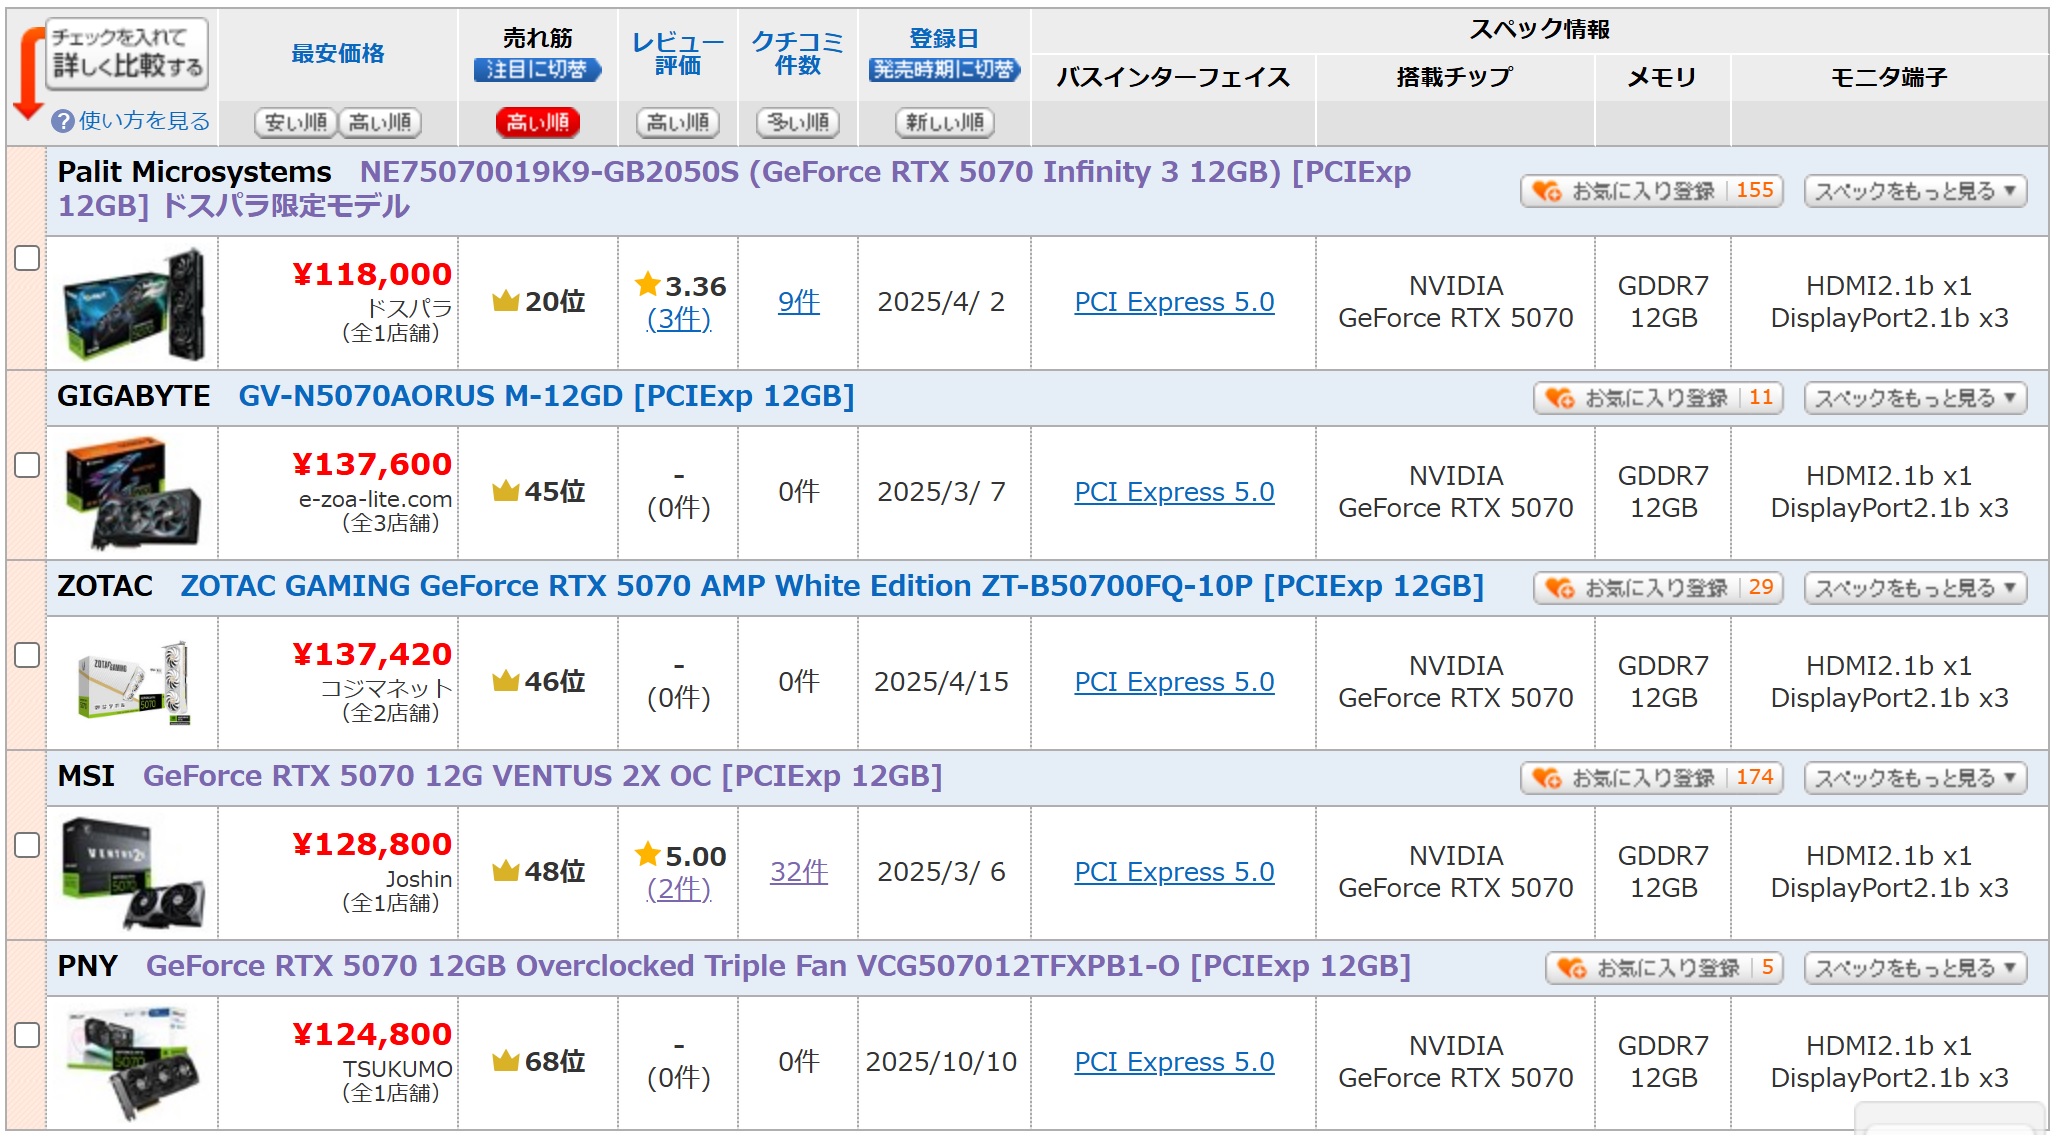The image size is (2058, 1141).
Task: Expand the more specs dropdown for ZOTAC AMP White
Action: [x=1914, y=588]
